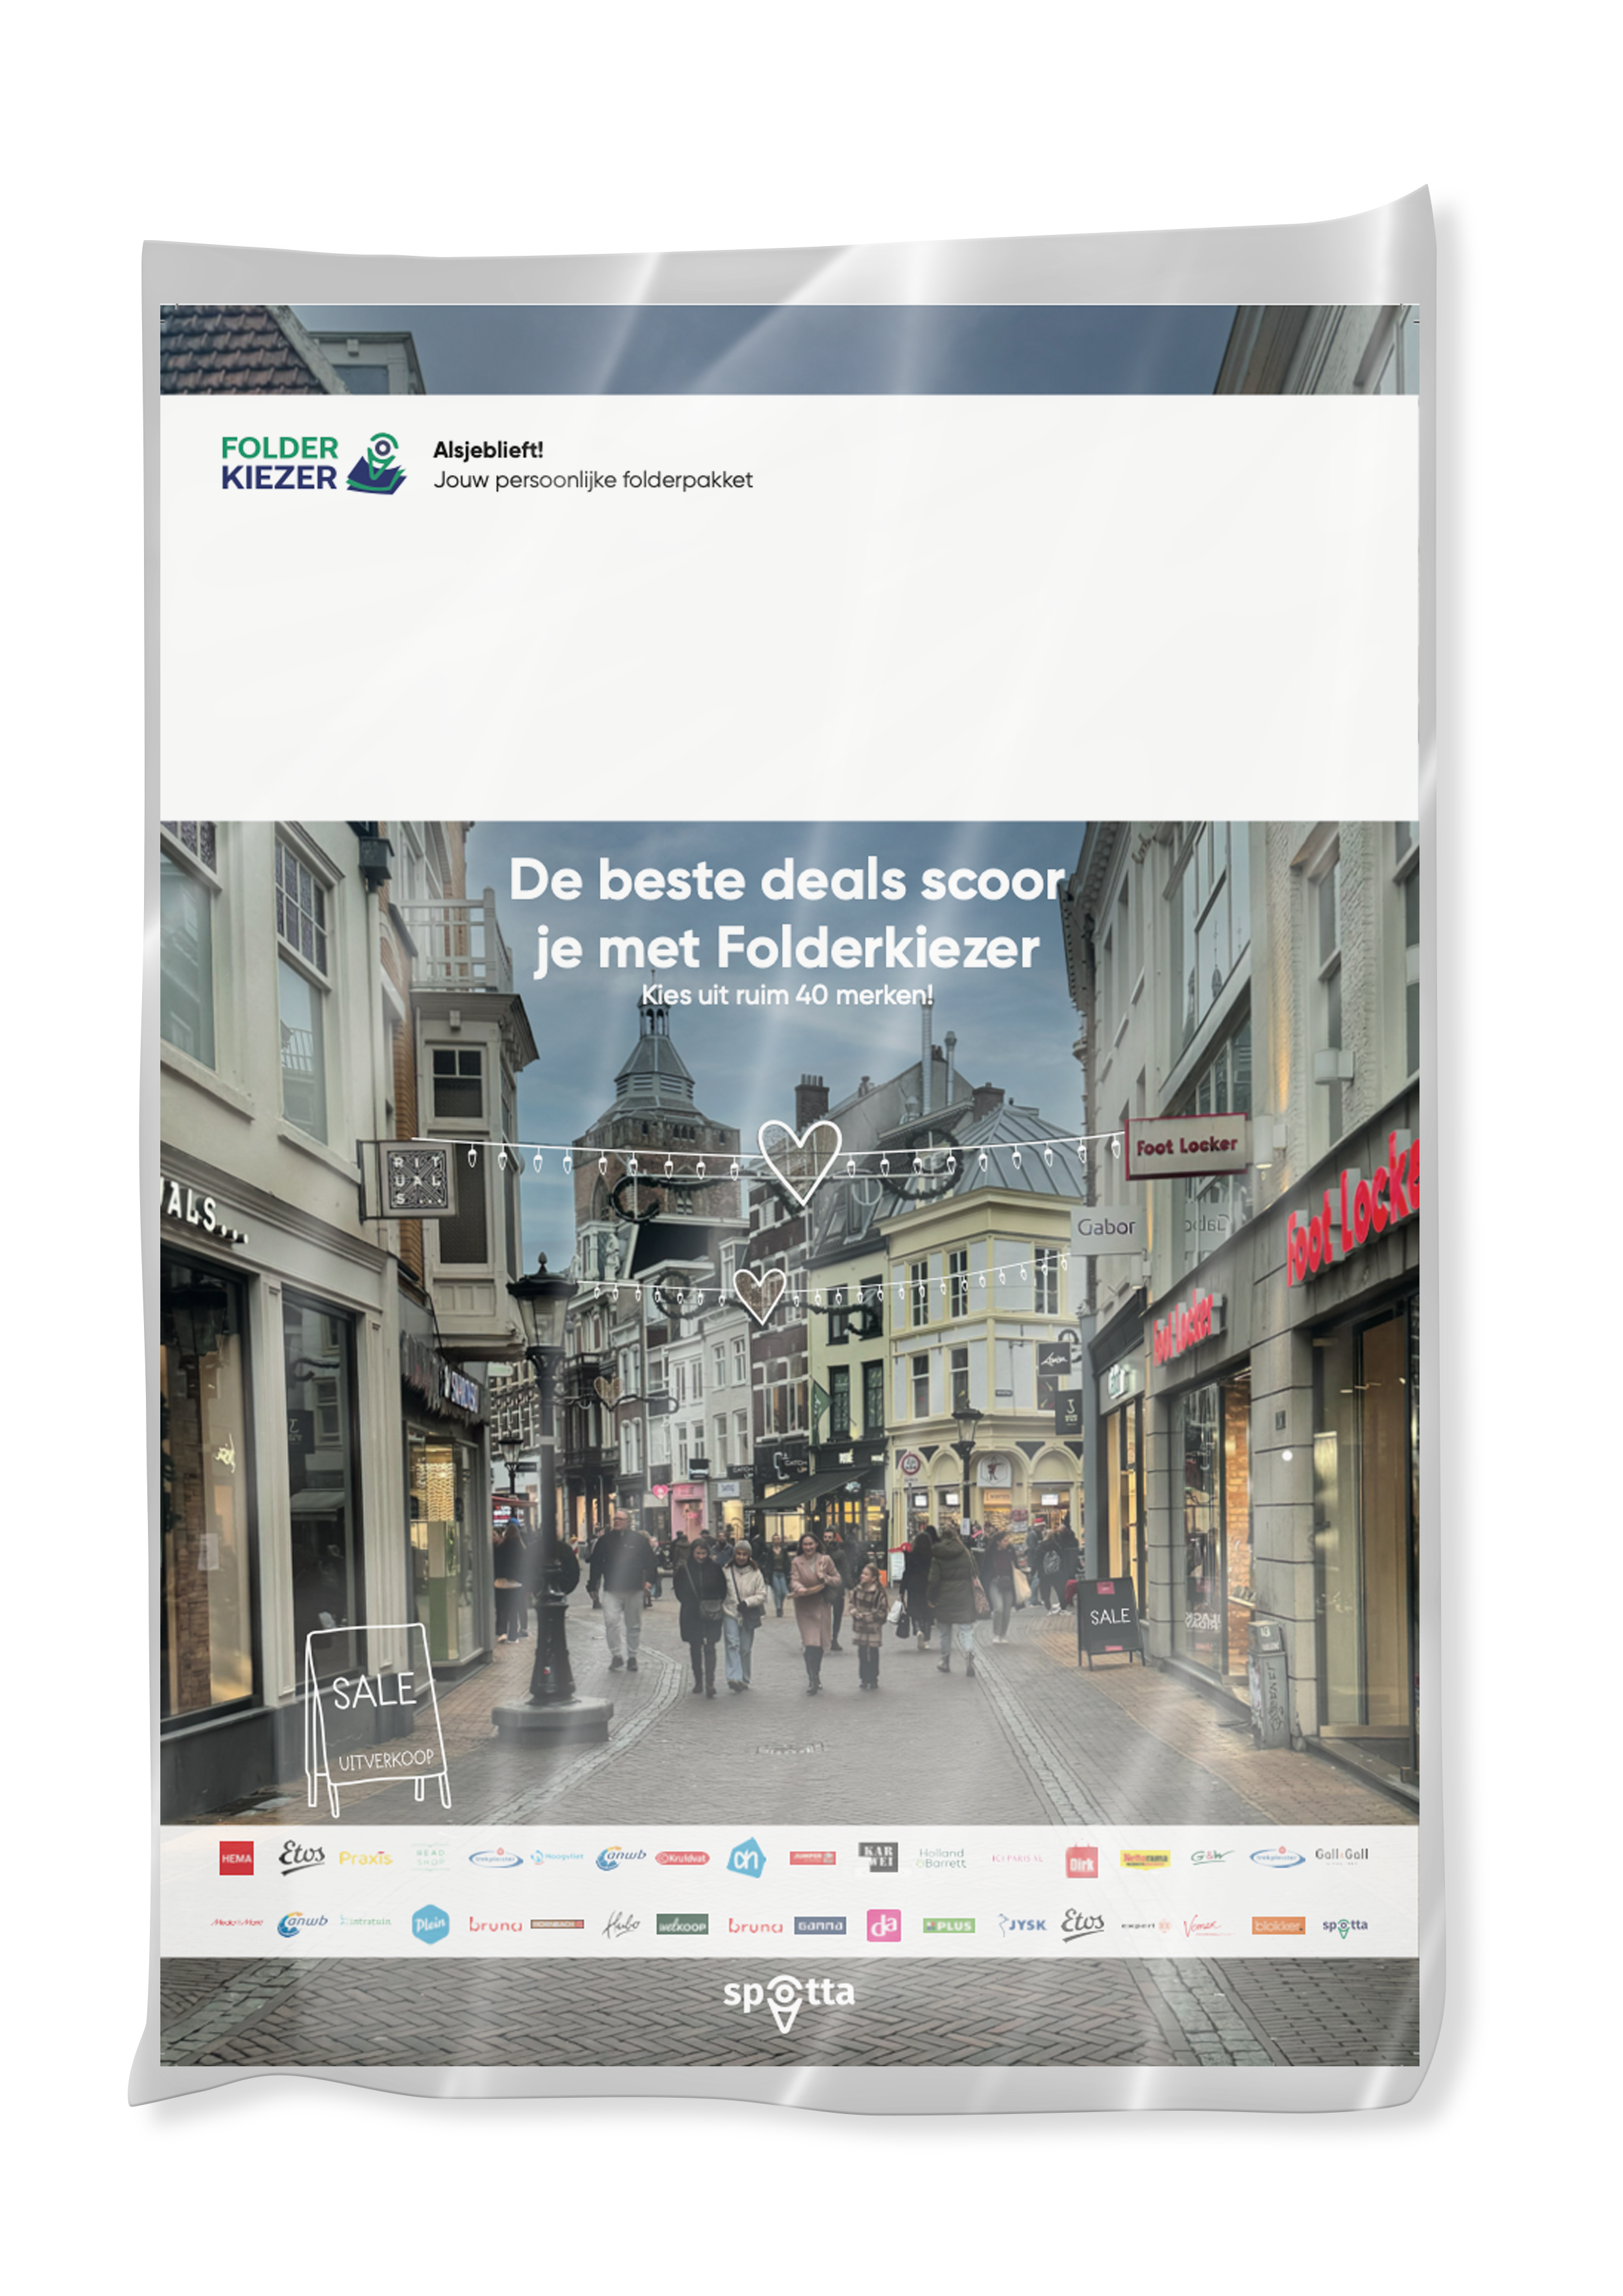Click the blue Plein hexagon logo
Viewport: 1623px width, 2296px height.
pos(430,1924)
